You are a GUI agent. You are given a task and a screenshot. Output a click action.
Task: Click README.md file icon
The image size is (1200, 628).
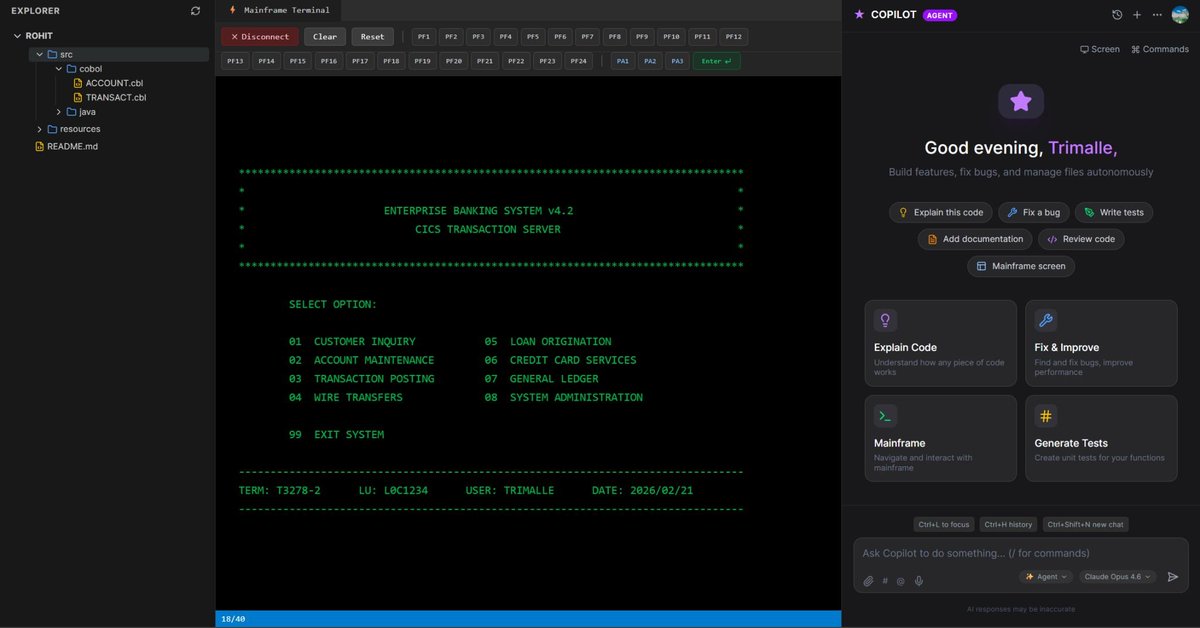[40, 146]
